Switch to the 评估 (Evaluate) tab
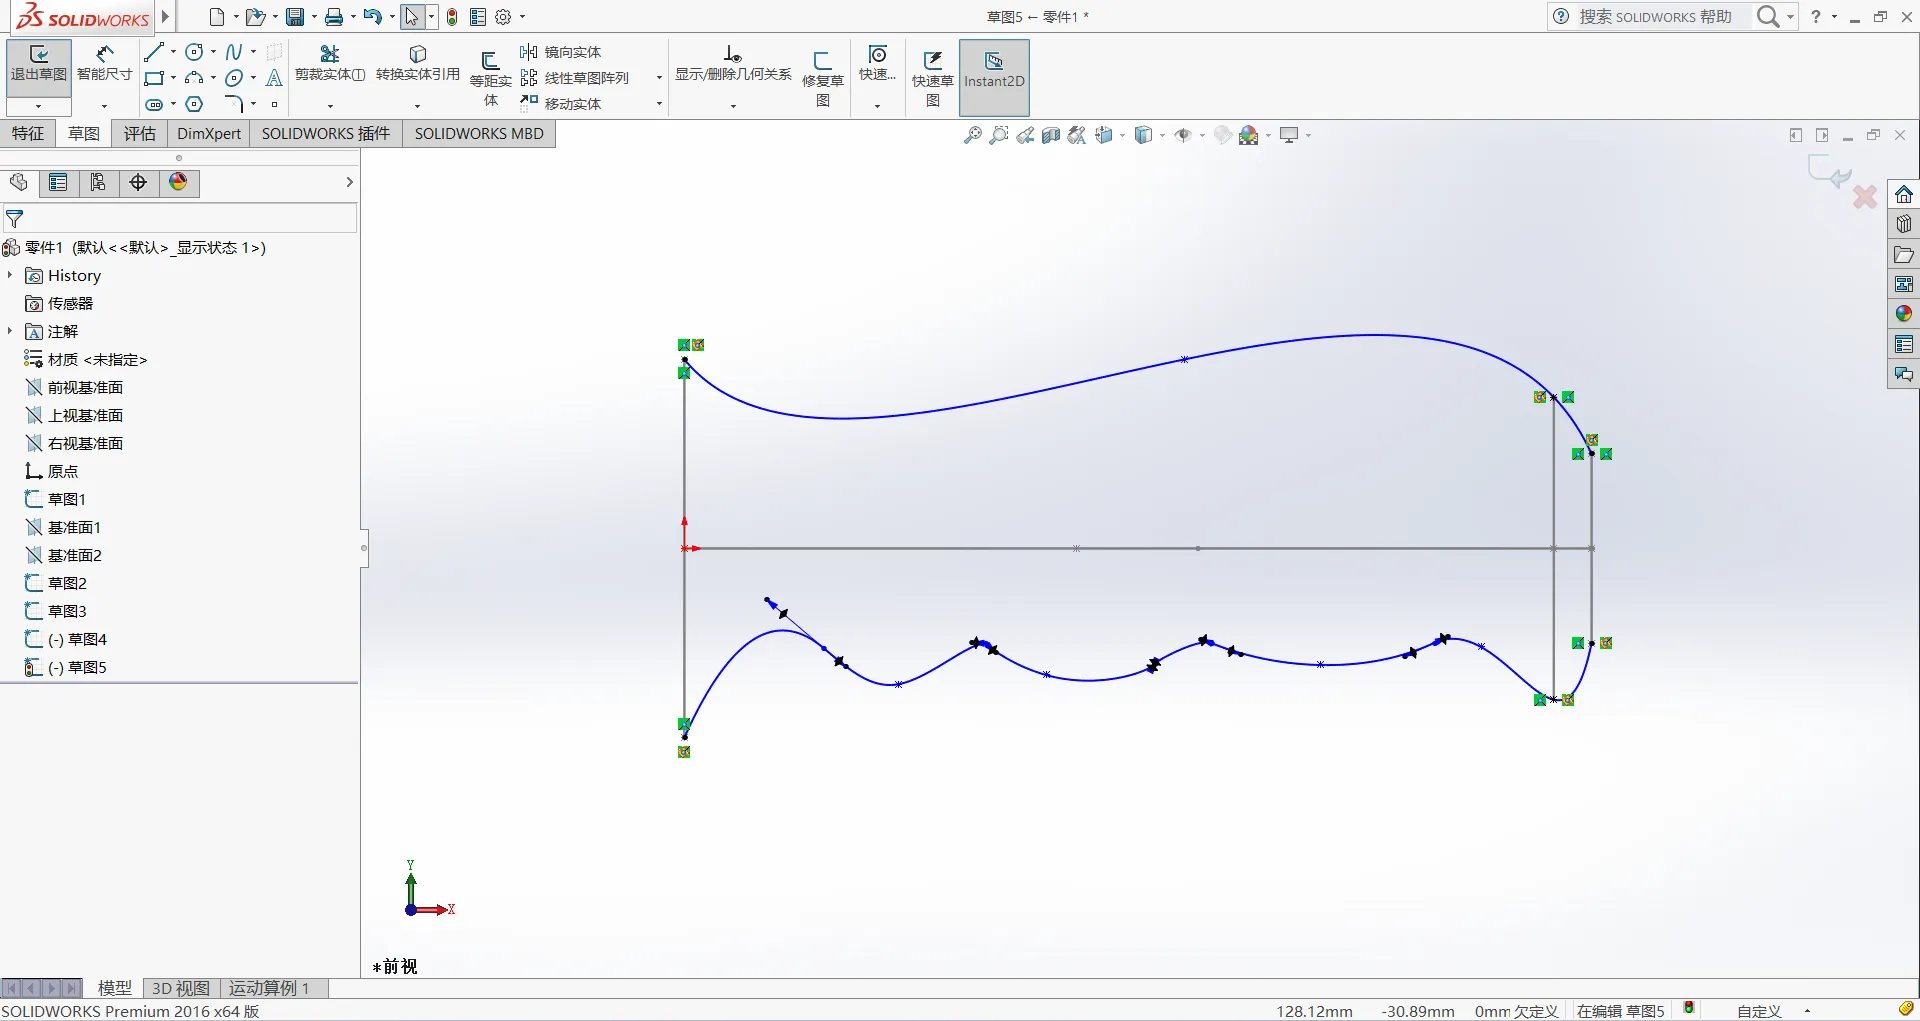1920x1021 pixels. coord(140,134)
